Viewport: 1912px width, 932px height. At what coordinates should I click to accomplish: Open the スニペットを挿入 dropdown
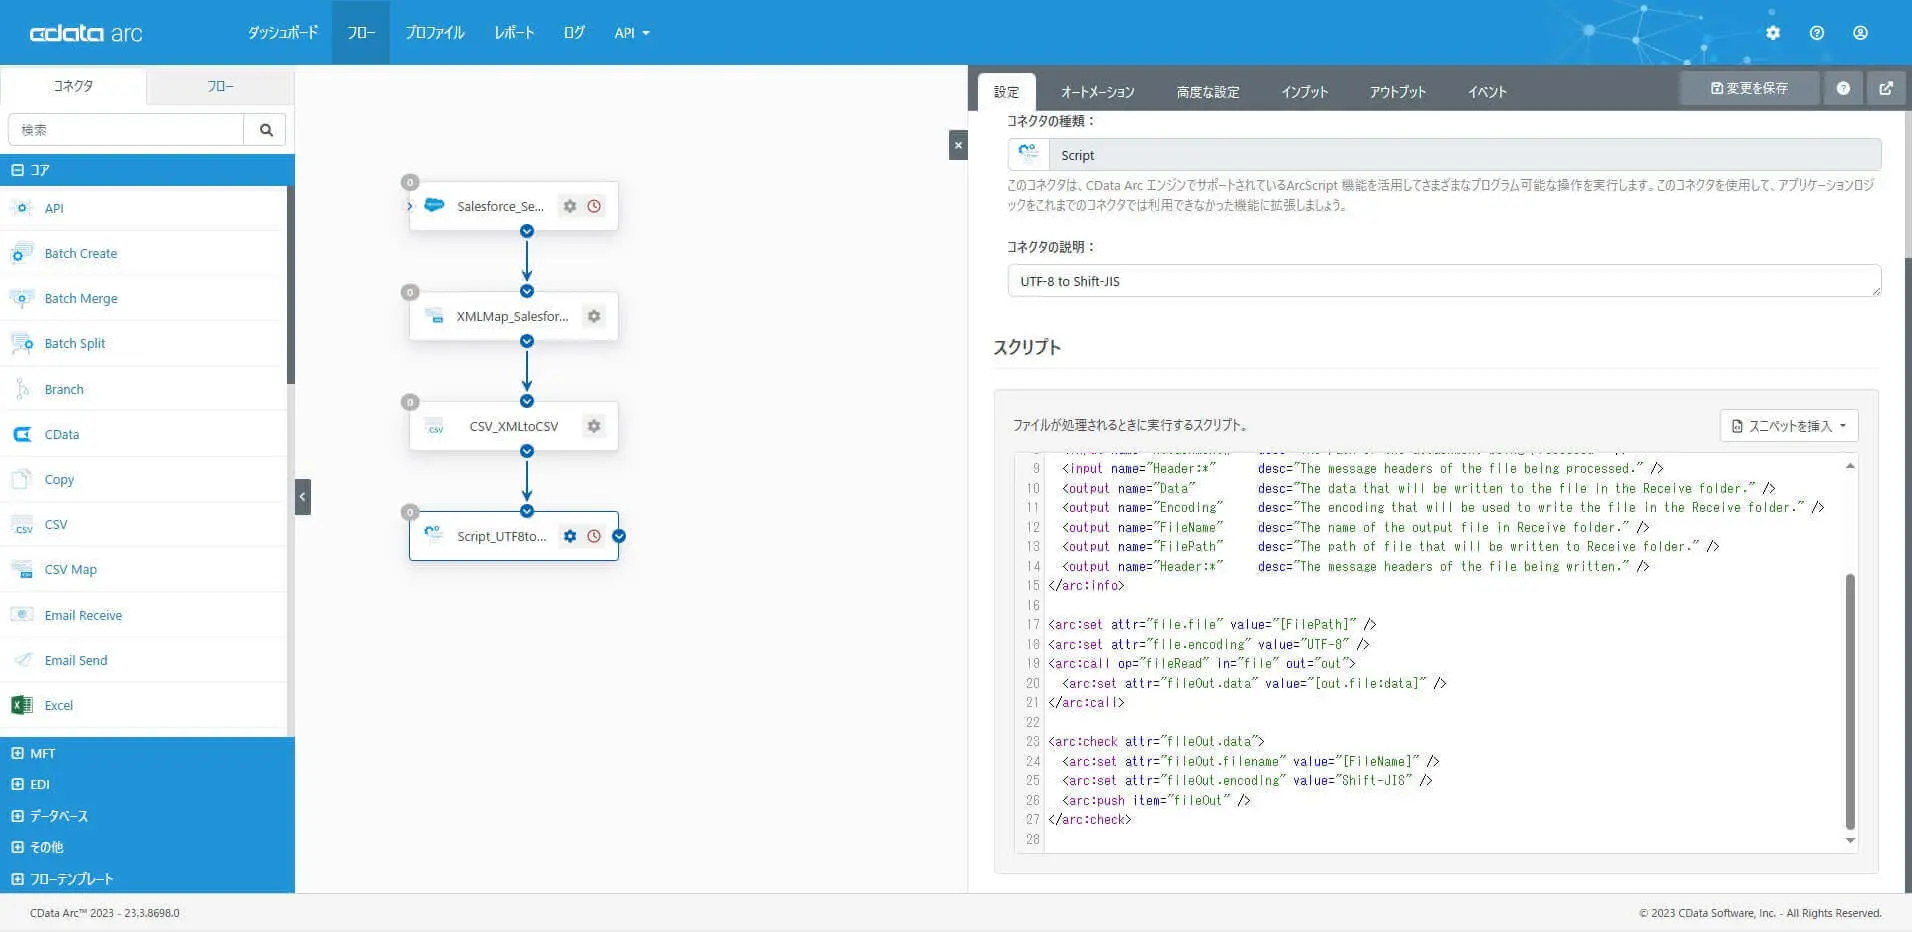tap(1789, 426)
